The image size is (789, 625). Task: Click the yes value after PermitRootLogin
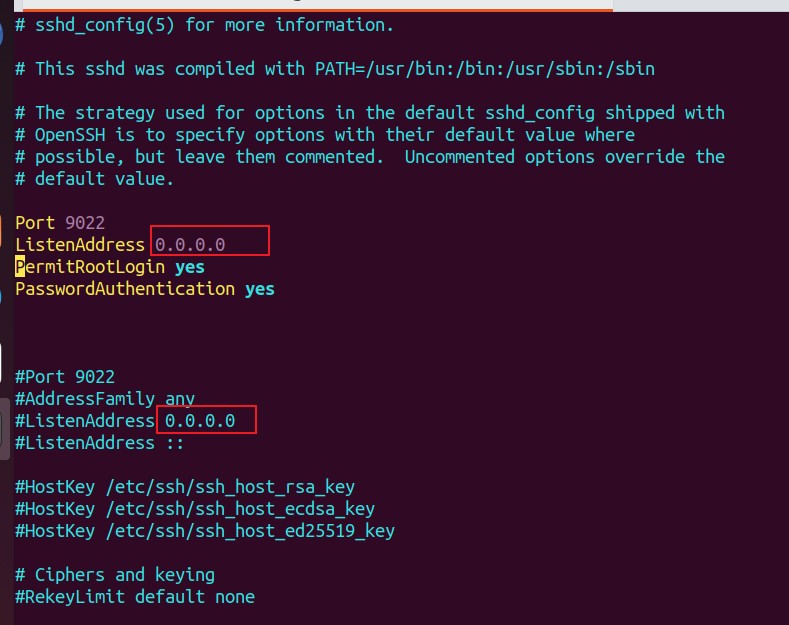[x=189, y=267]
